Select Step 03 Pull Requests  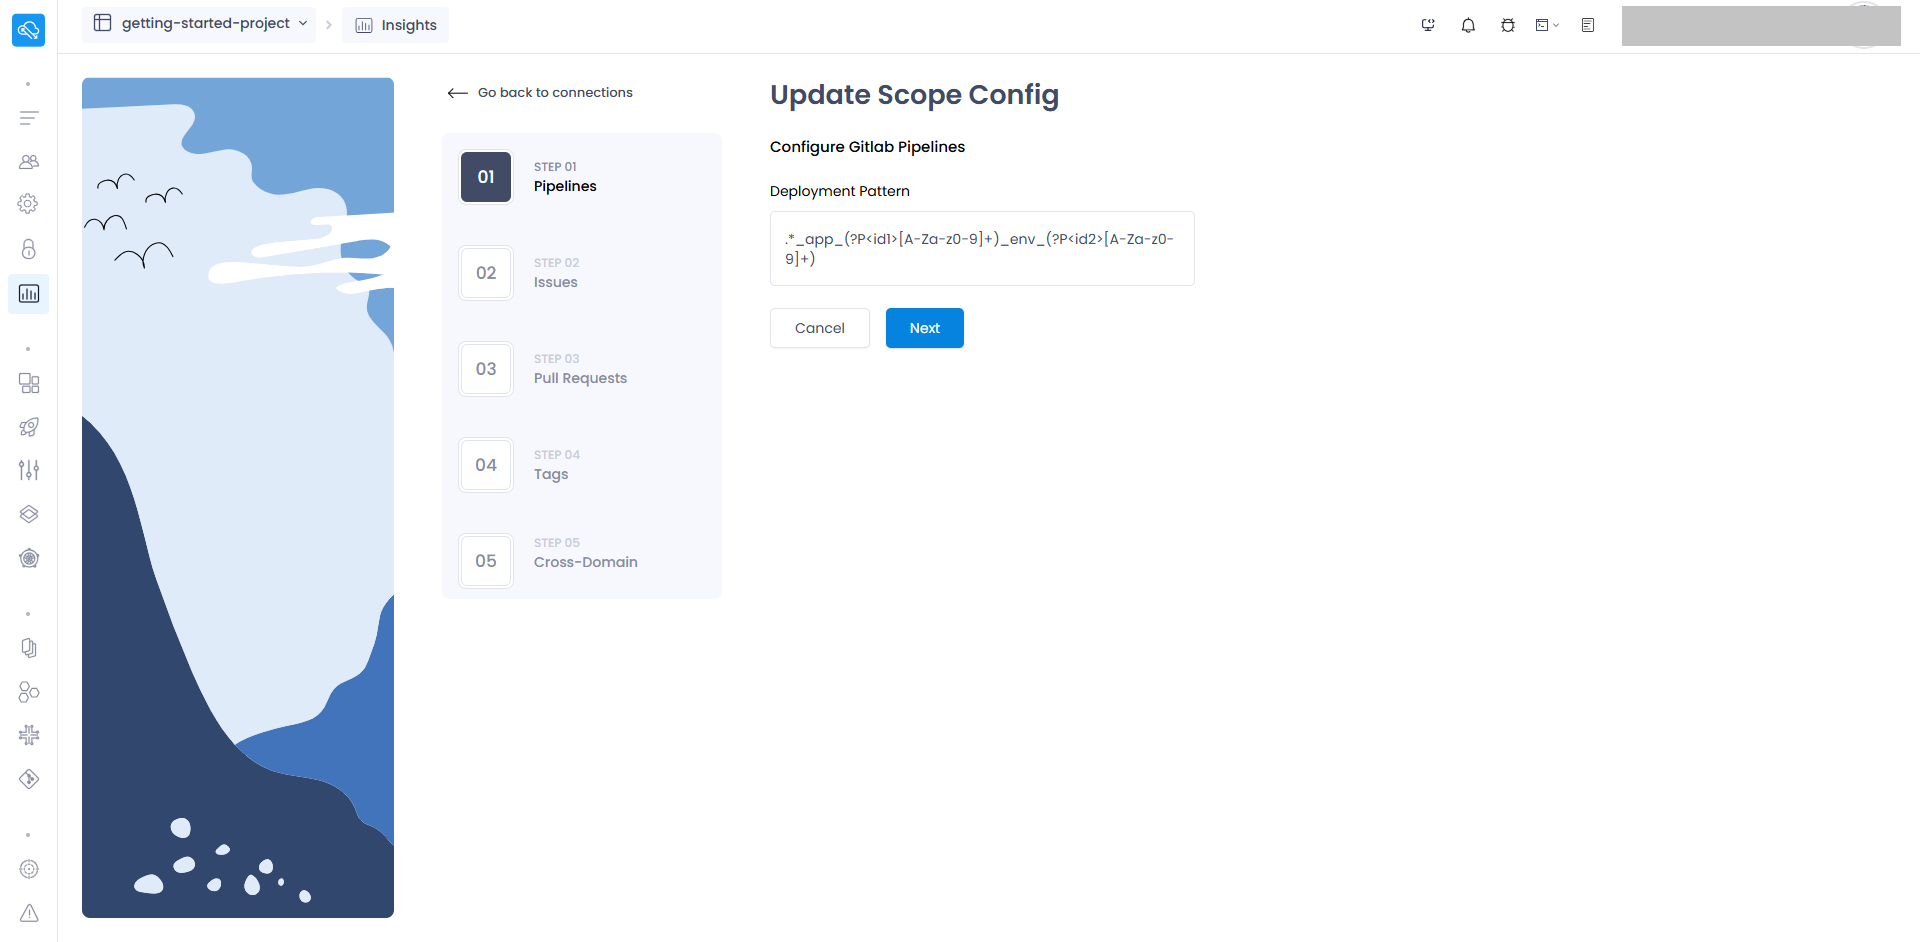(x=582, y=369)
